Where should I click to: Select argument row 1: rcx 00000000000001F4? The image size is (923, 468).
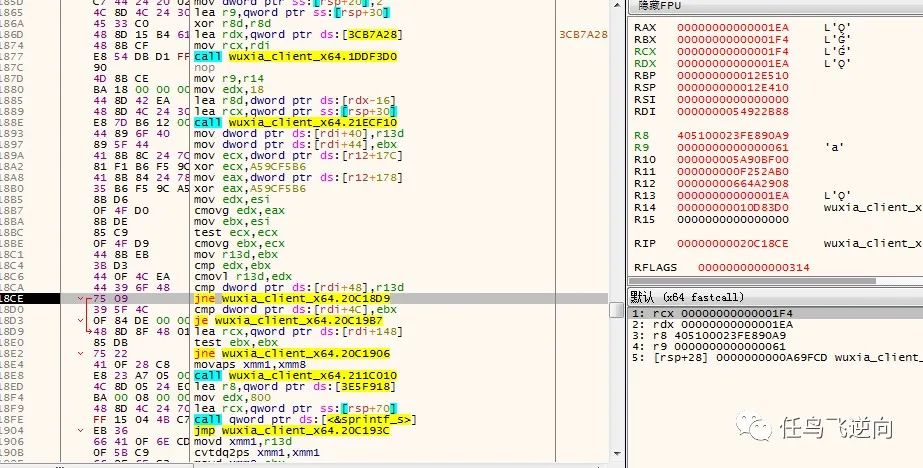click(x=775, y=313)
